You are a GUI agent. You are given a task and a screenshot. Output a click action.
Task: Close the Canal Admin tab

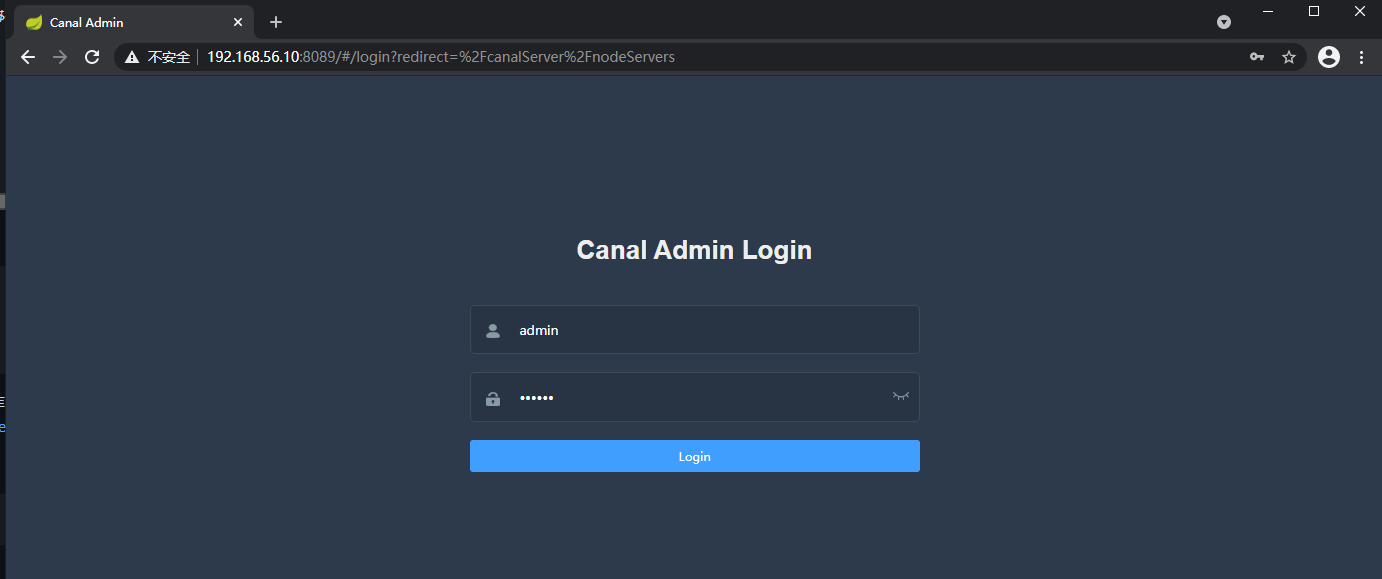coord(238,22)
